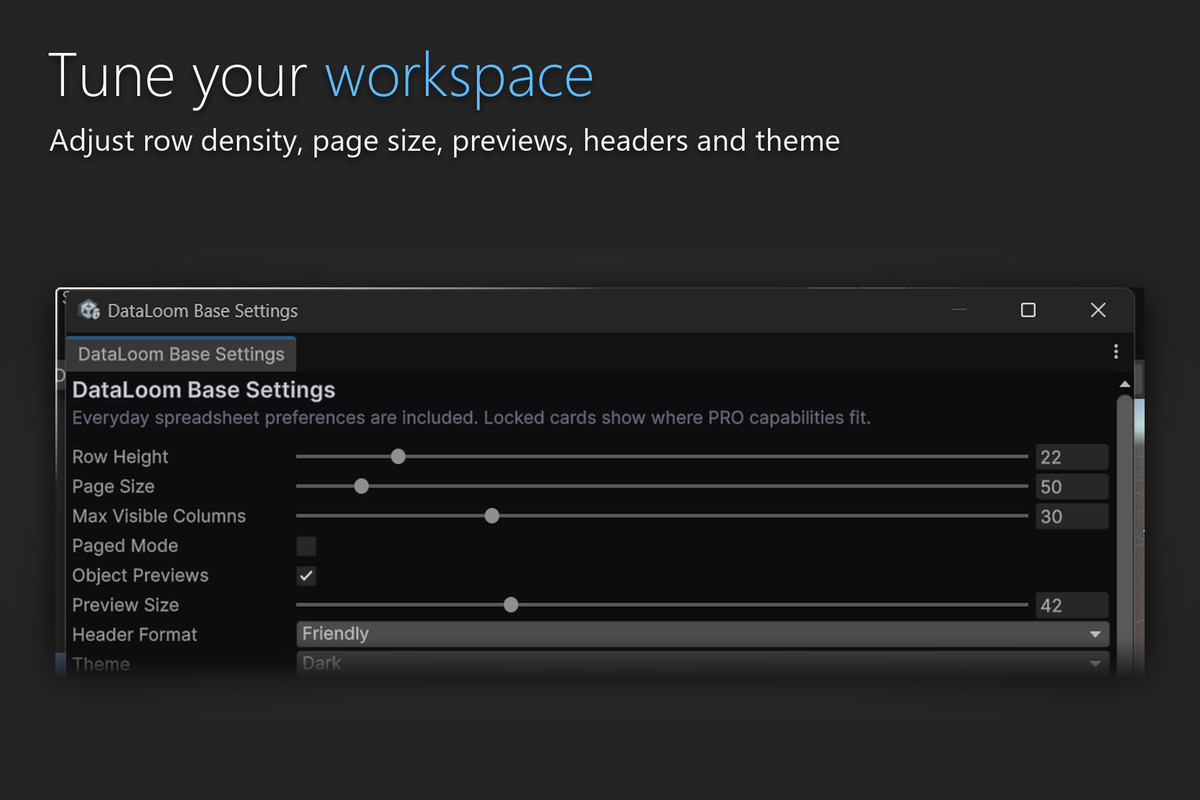Screen dimensions: 1200x800
Task: Click the Preview Size slider handle
Action: pyautogui.click(x=511, y=605)
